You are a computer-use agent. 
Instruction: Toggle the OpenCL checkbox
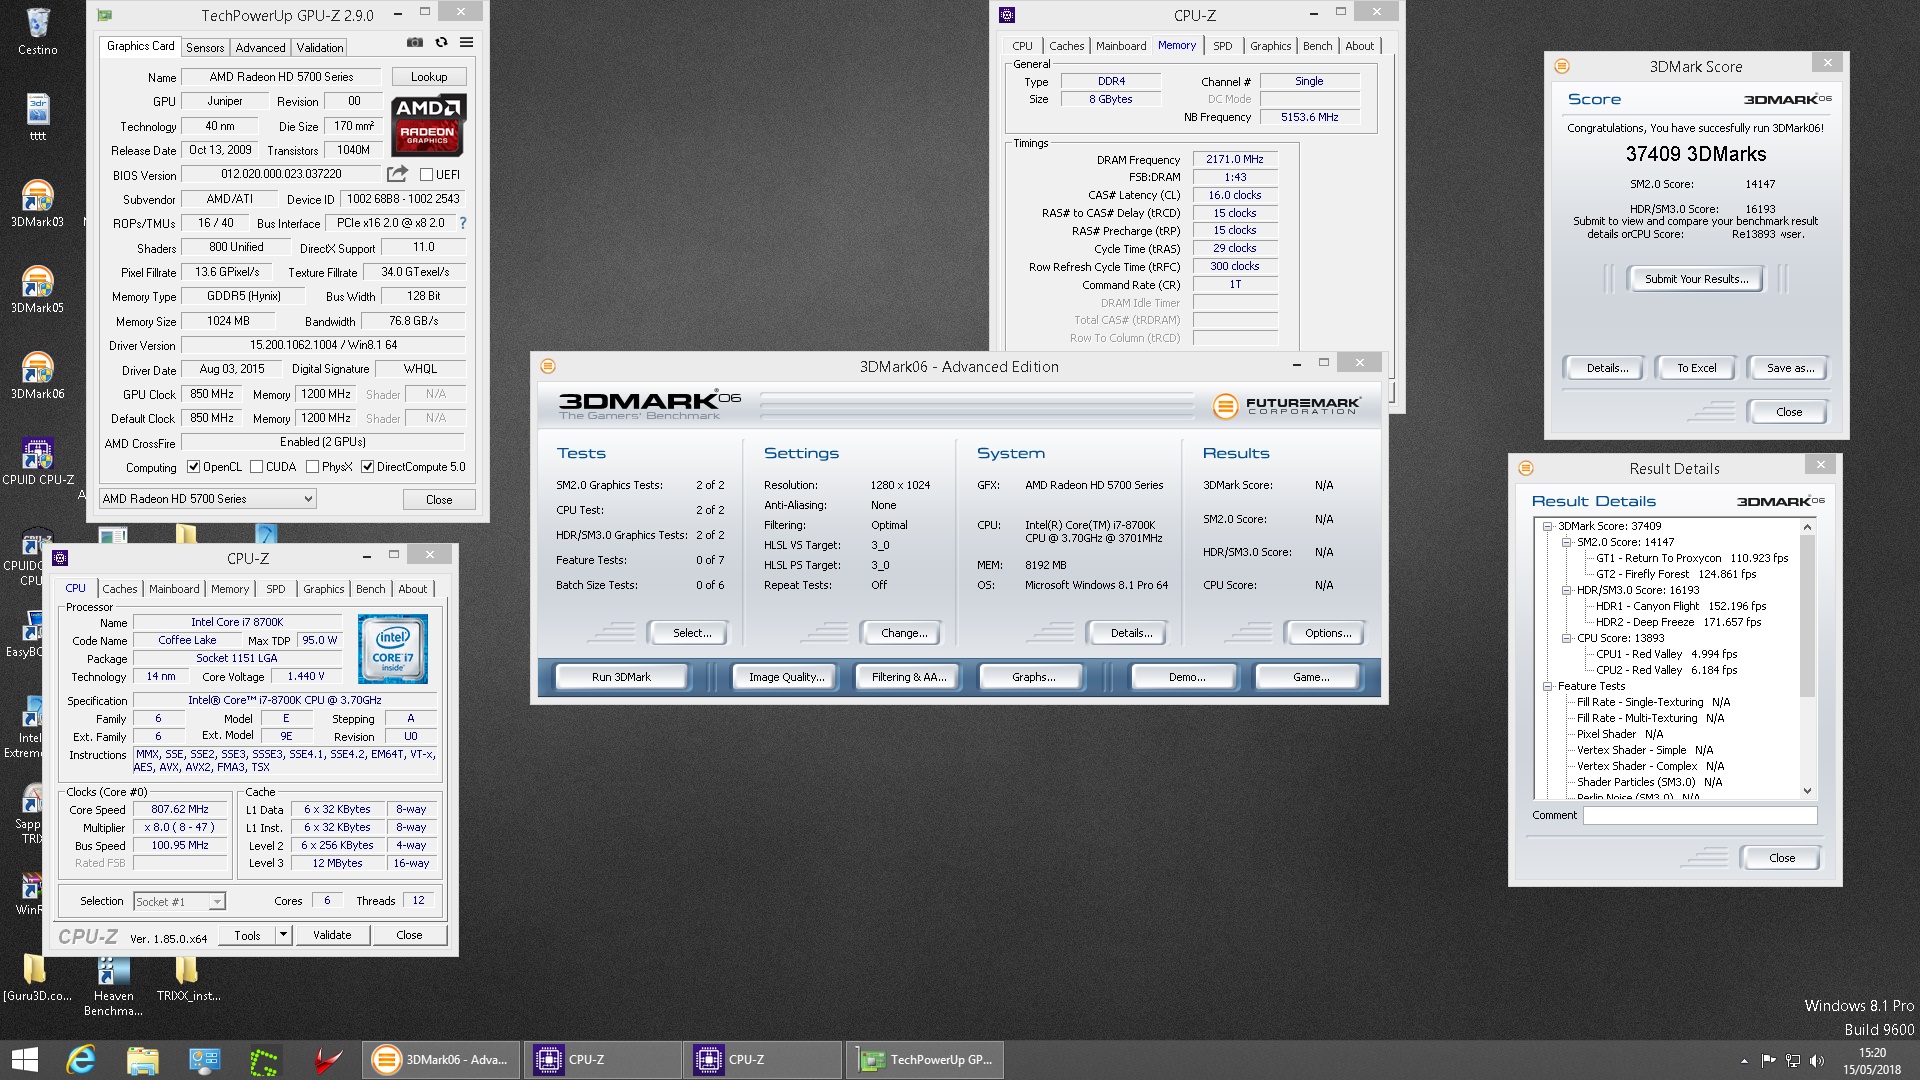tap(193, 467)
